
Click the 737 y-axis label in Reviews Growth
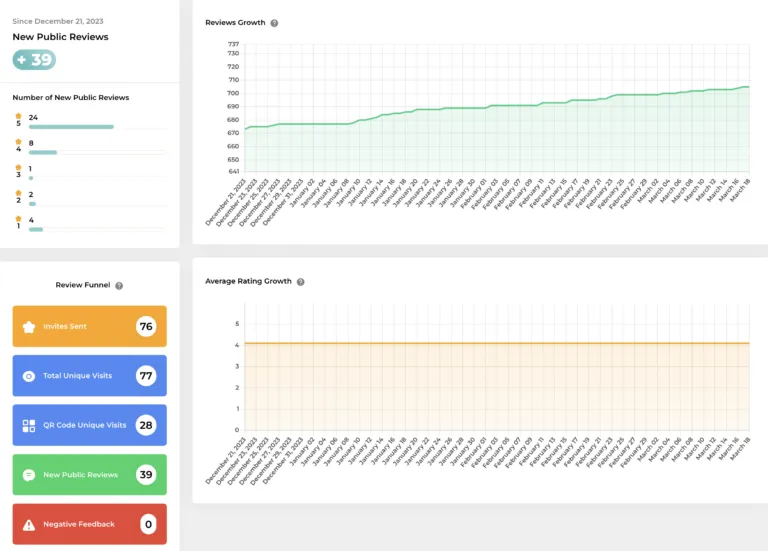click(x=233, y=44)
